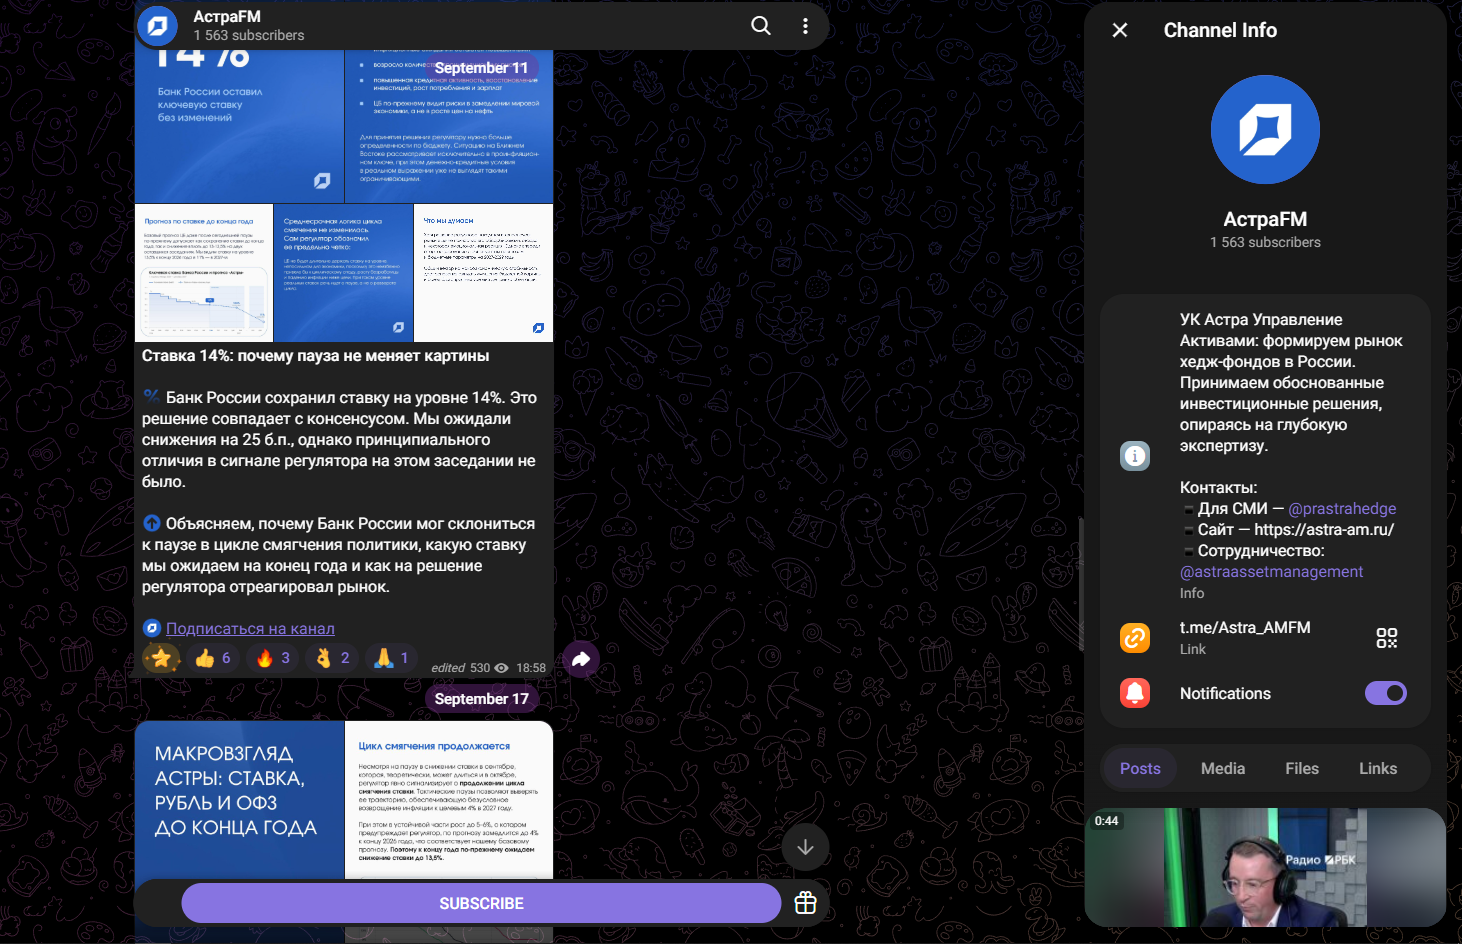Open the 'МАКРОВЗГЛЯД АСТРЫ' cover image

click(239, 800)
